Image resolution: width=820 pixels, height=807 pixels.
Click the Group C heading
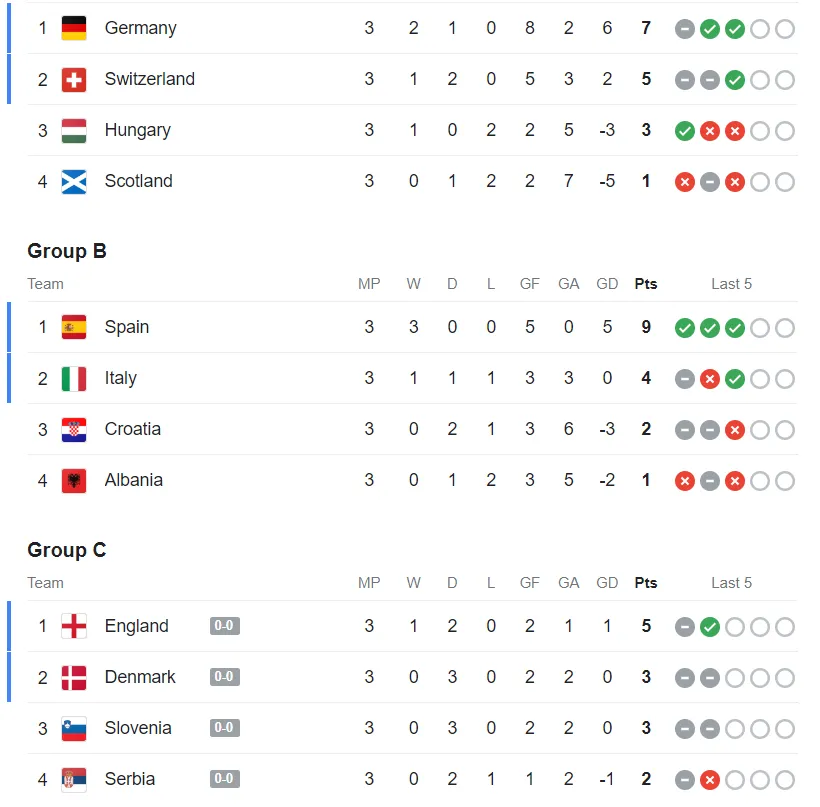(67, 550)
